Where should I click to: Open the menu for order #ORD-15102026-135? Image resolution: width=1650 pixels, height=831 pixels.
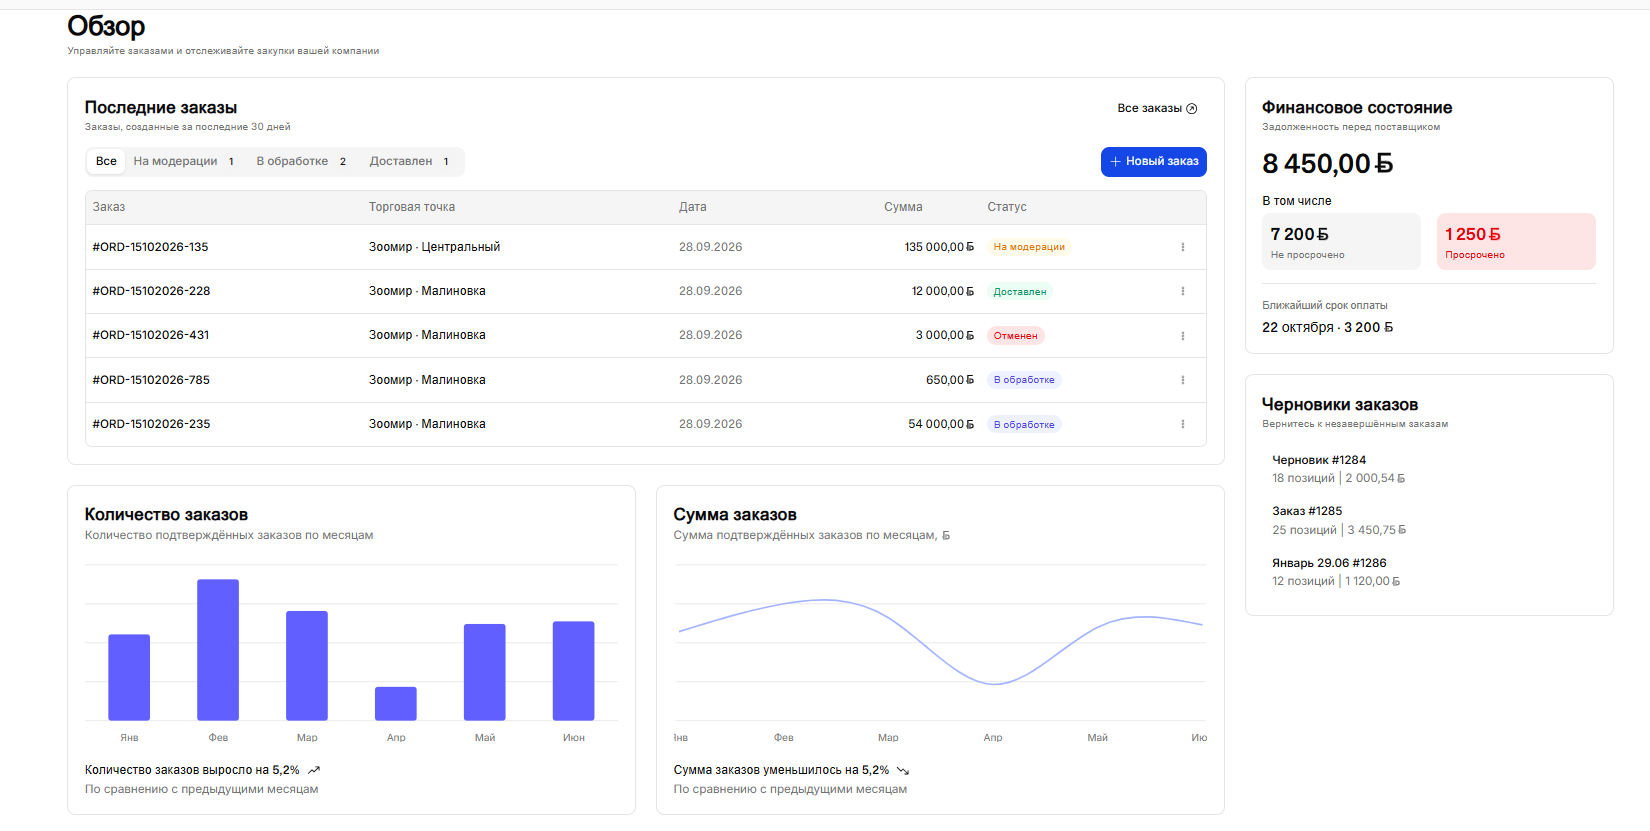coord(1182,247)
